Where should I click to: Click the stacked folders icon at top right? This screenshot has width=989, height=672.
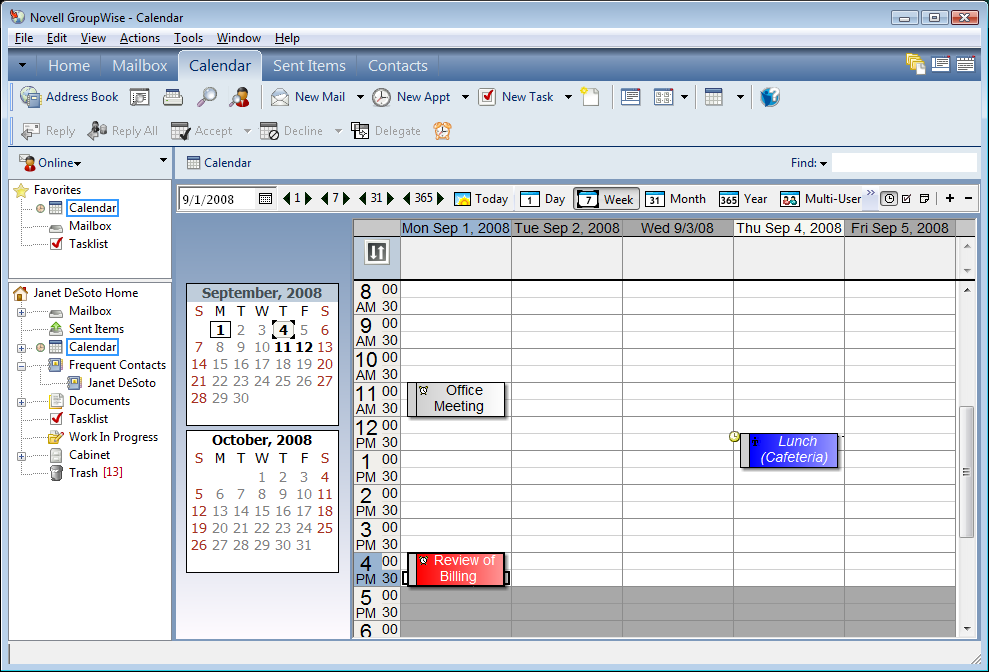[915, 64]
